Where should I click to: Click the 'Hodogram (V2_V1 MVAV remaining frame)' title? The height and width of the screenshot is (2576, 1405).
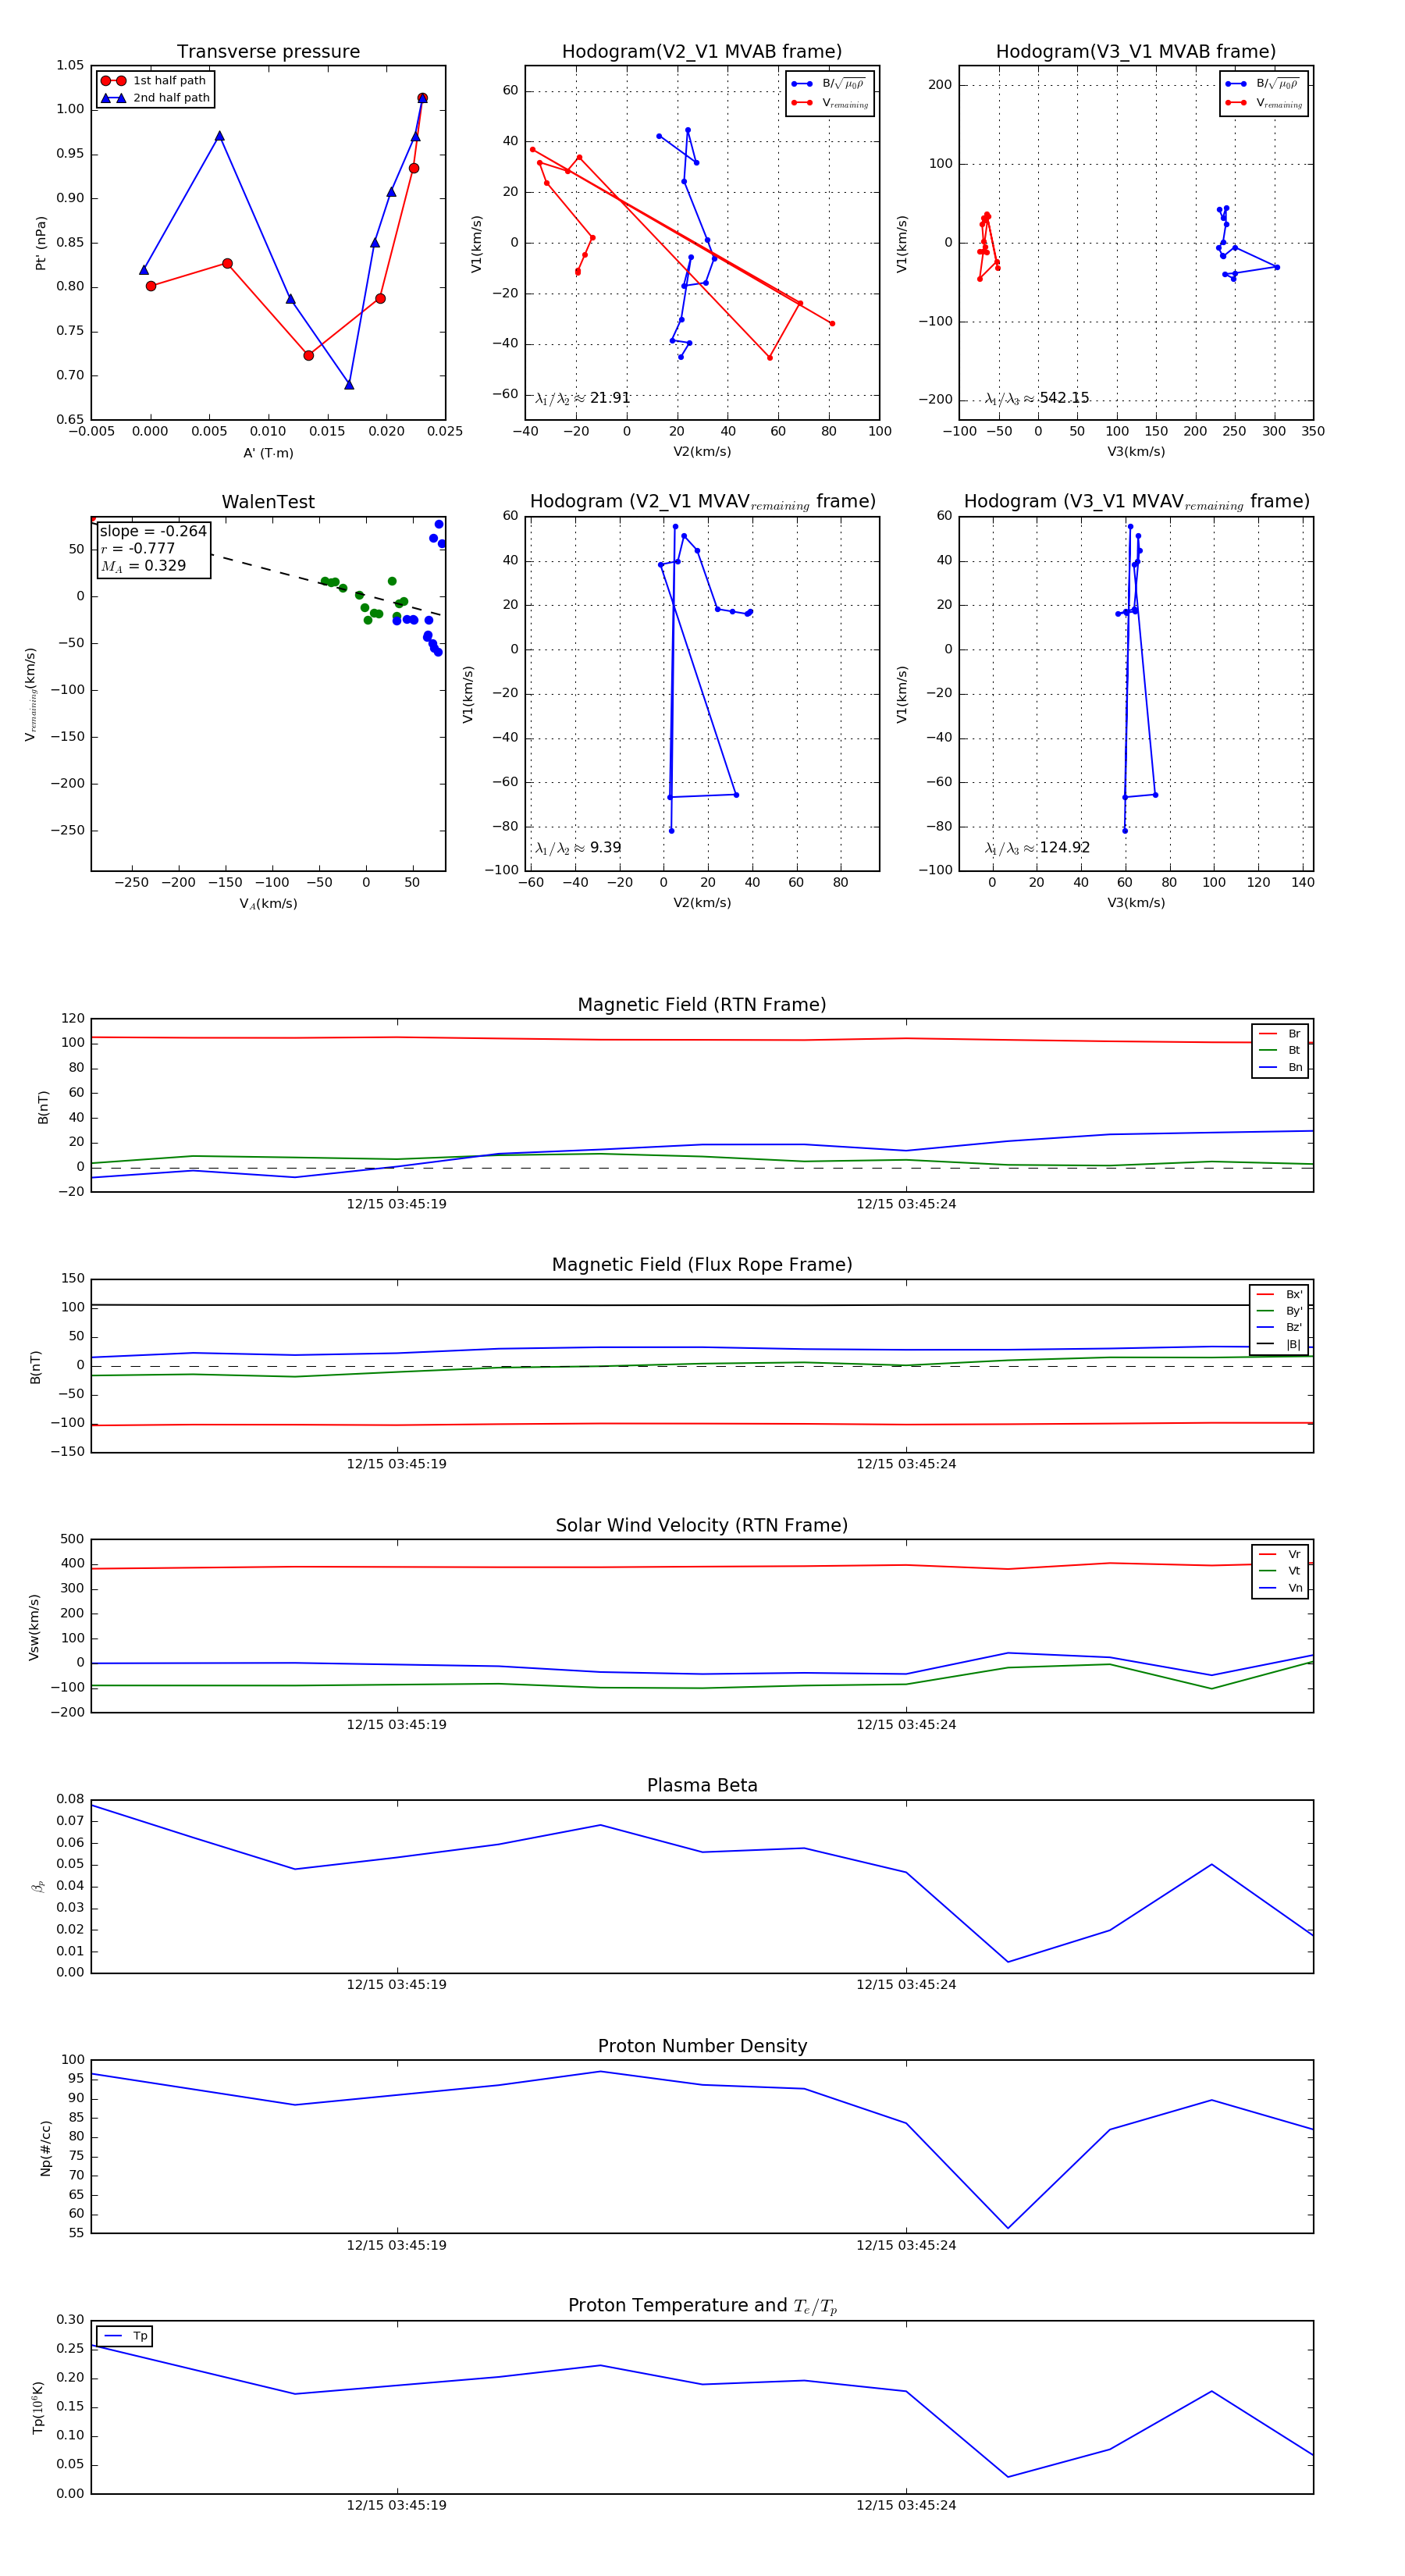tap(702, 502)
